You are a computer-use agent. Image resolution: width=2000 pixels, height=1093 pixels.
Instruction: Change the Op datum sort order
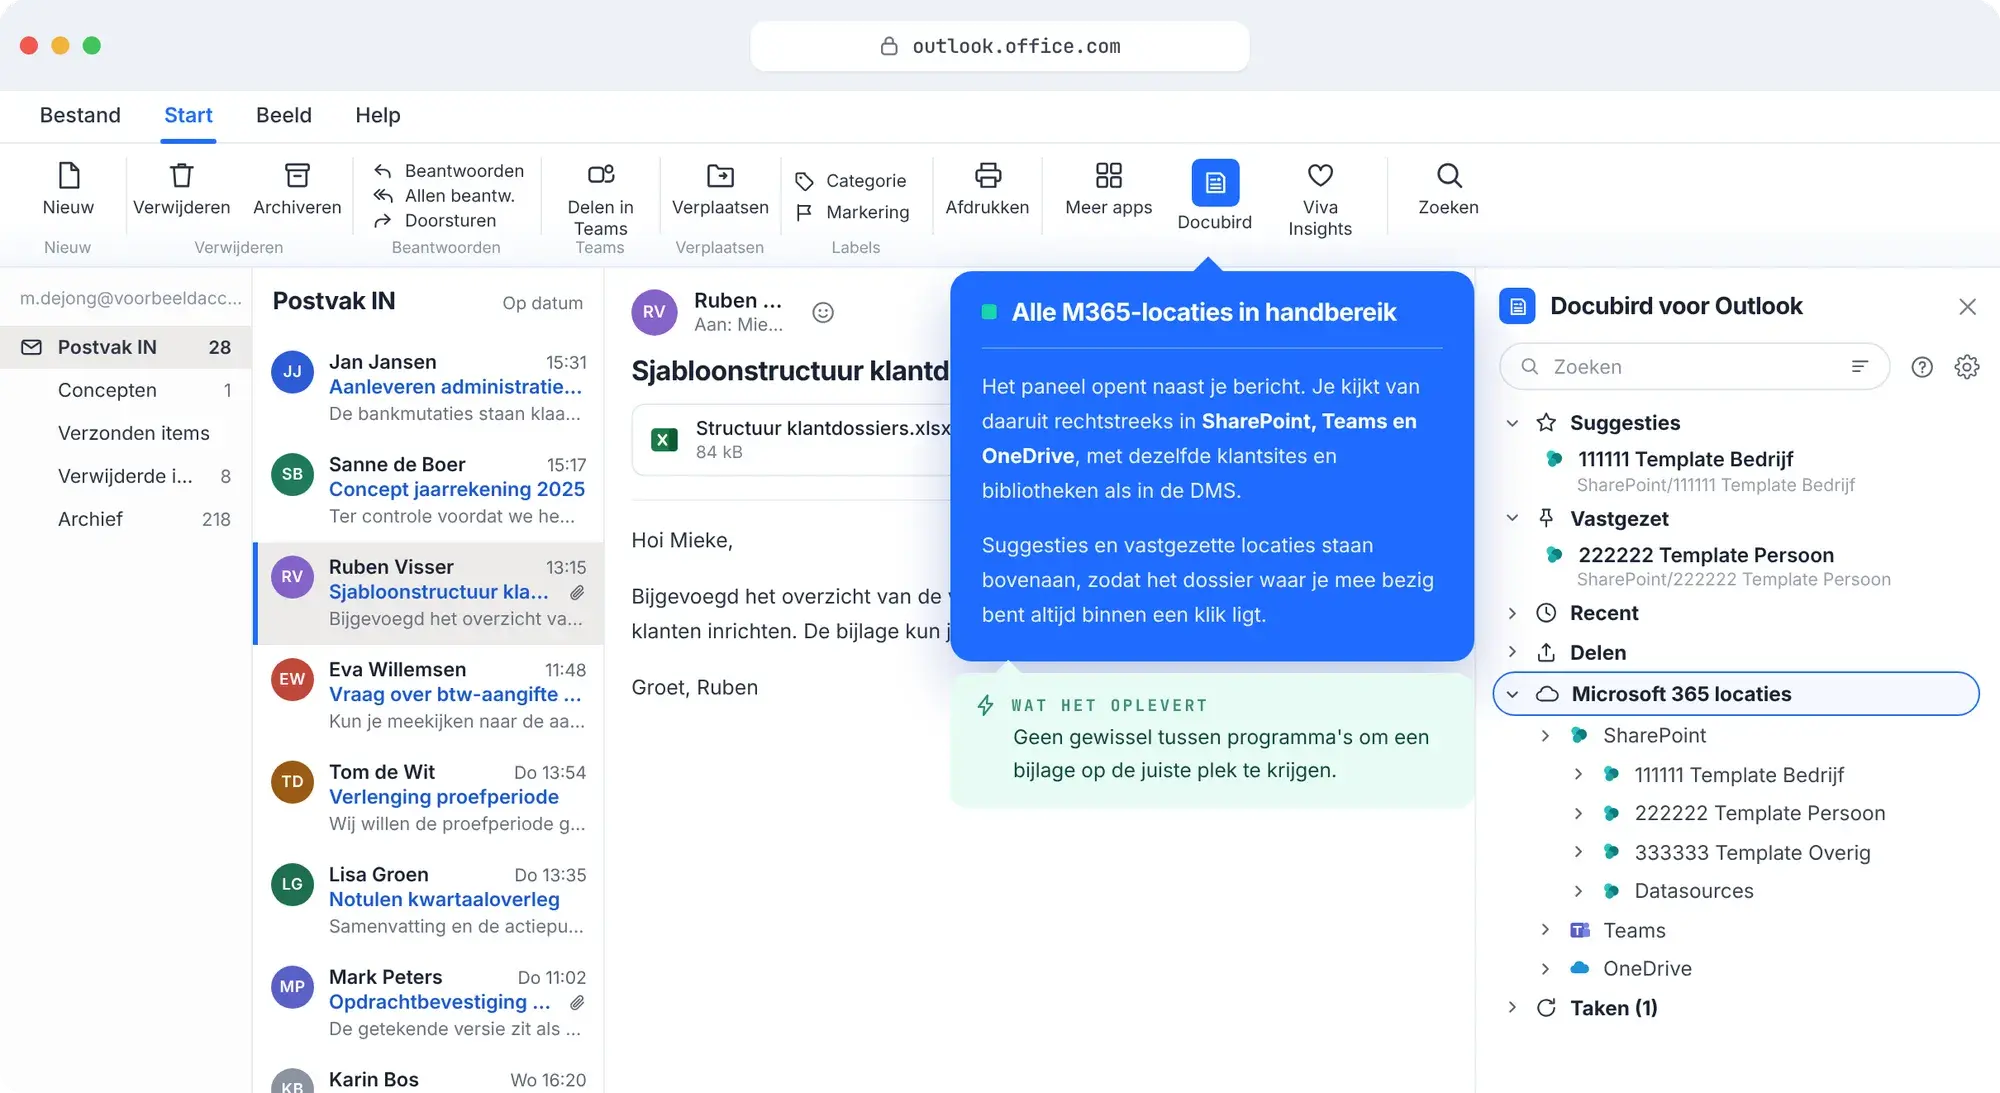point(542,303)
